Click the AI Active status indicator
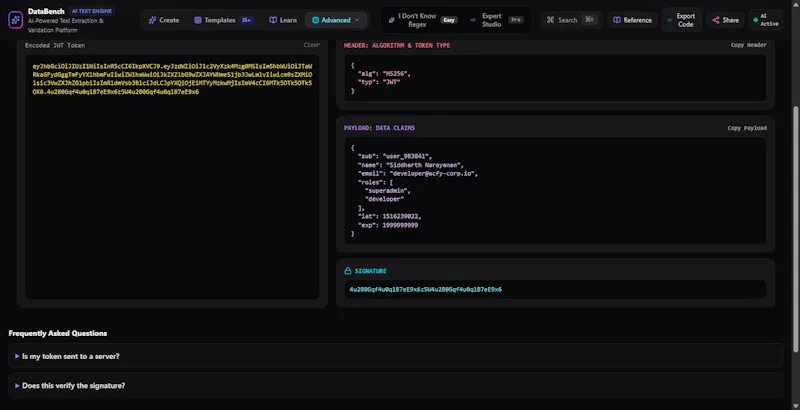This screenshot has width=800, height=410. [766, 20]
